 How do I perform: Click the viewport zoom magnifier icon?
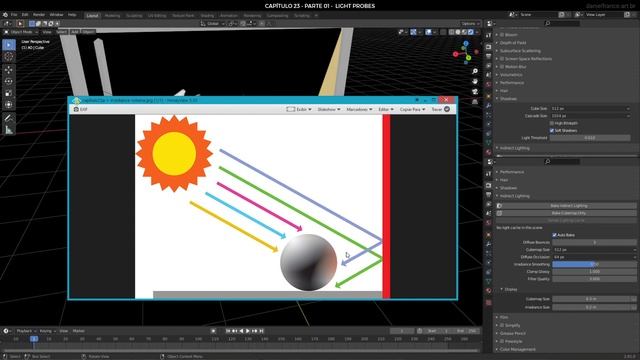(x=475, y=71)
